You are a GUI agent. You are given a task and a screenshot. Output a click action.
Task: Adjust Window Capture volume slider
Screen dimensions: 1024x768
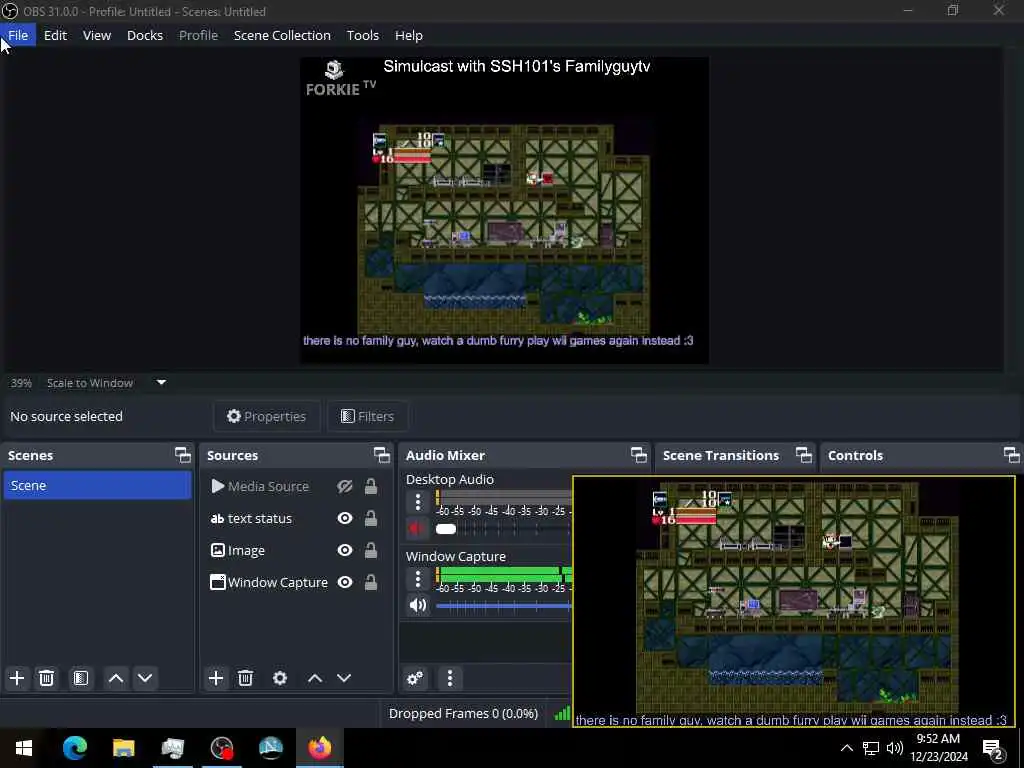[x=504, y=606]
